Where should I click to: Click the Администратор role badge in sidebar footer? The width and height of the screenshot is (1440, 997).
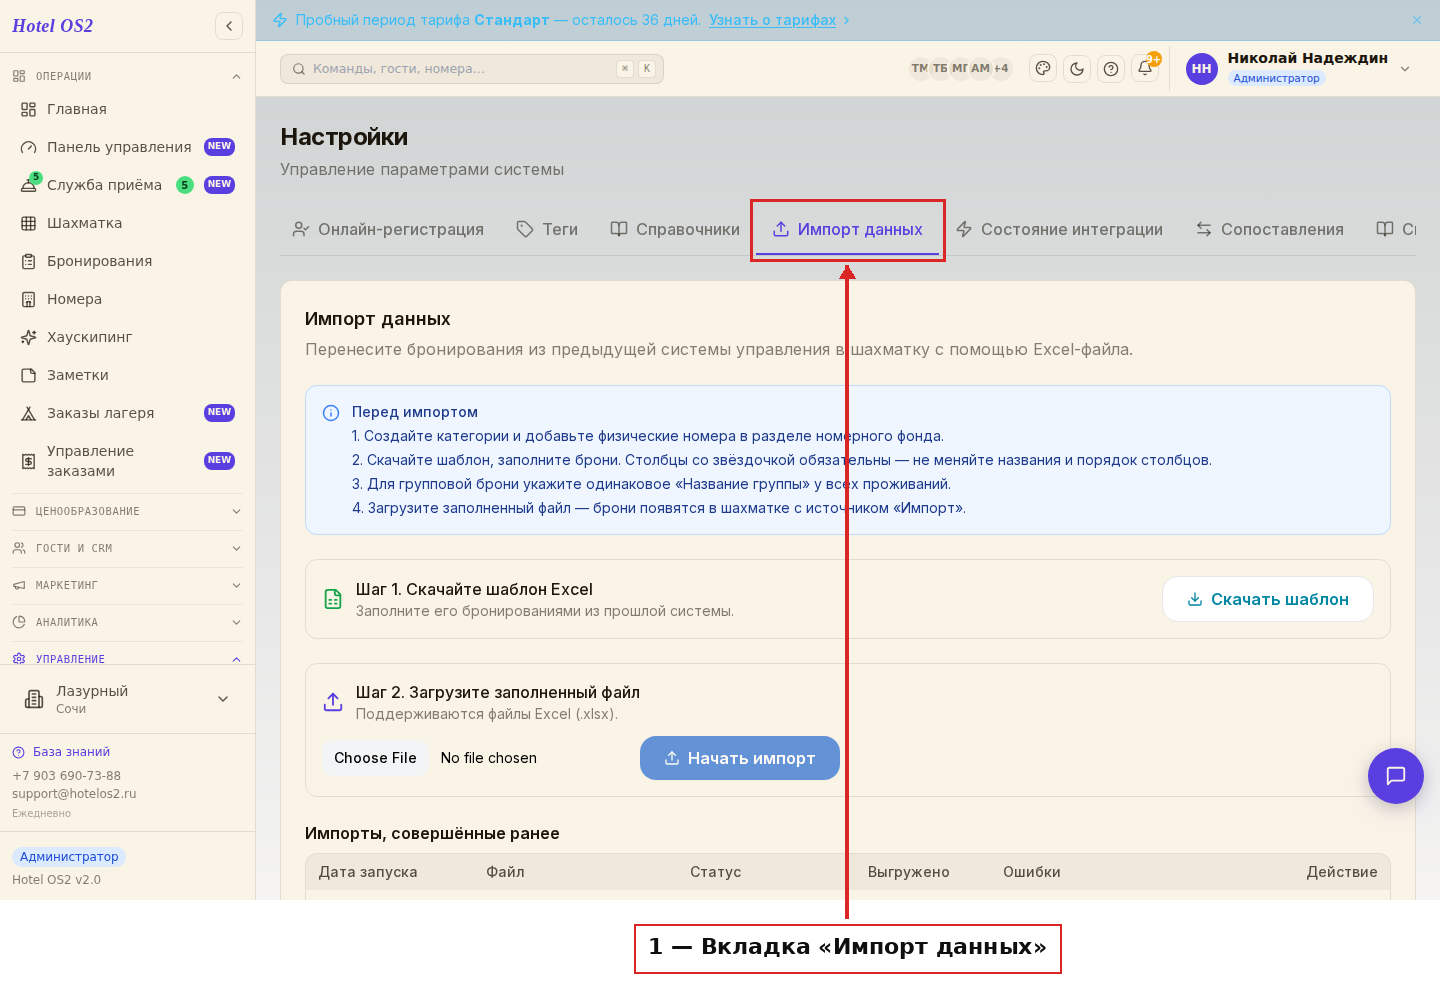coord(69,857)
